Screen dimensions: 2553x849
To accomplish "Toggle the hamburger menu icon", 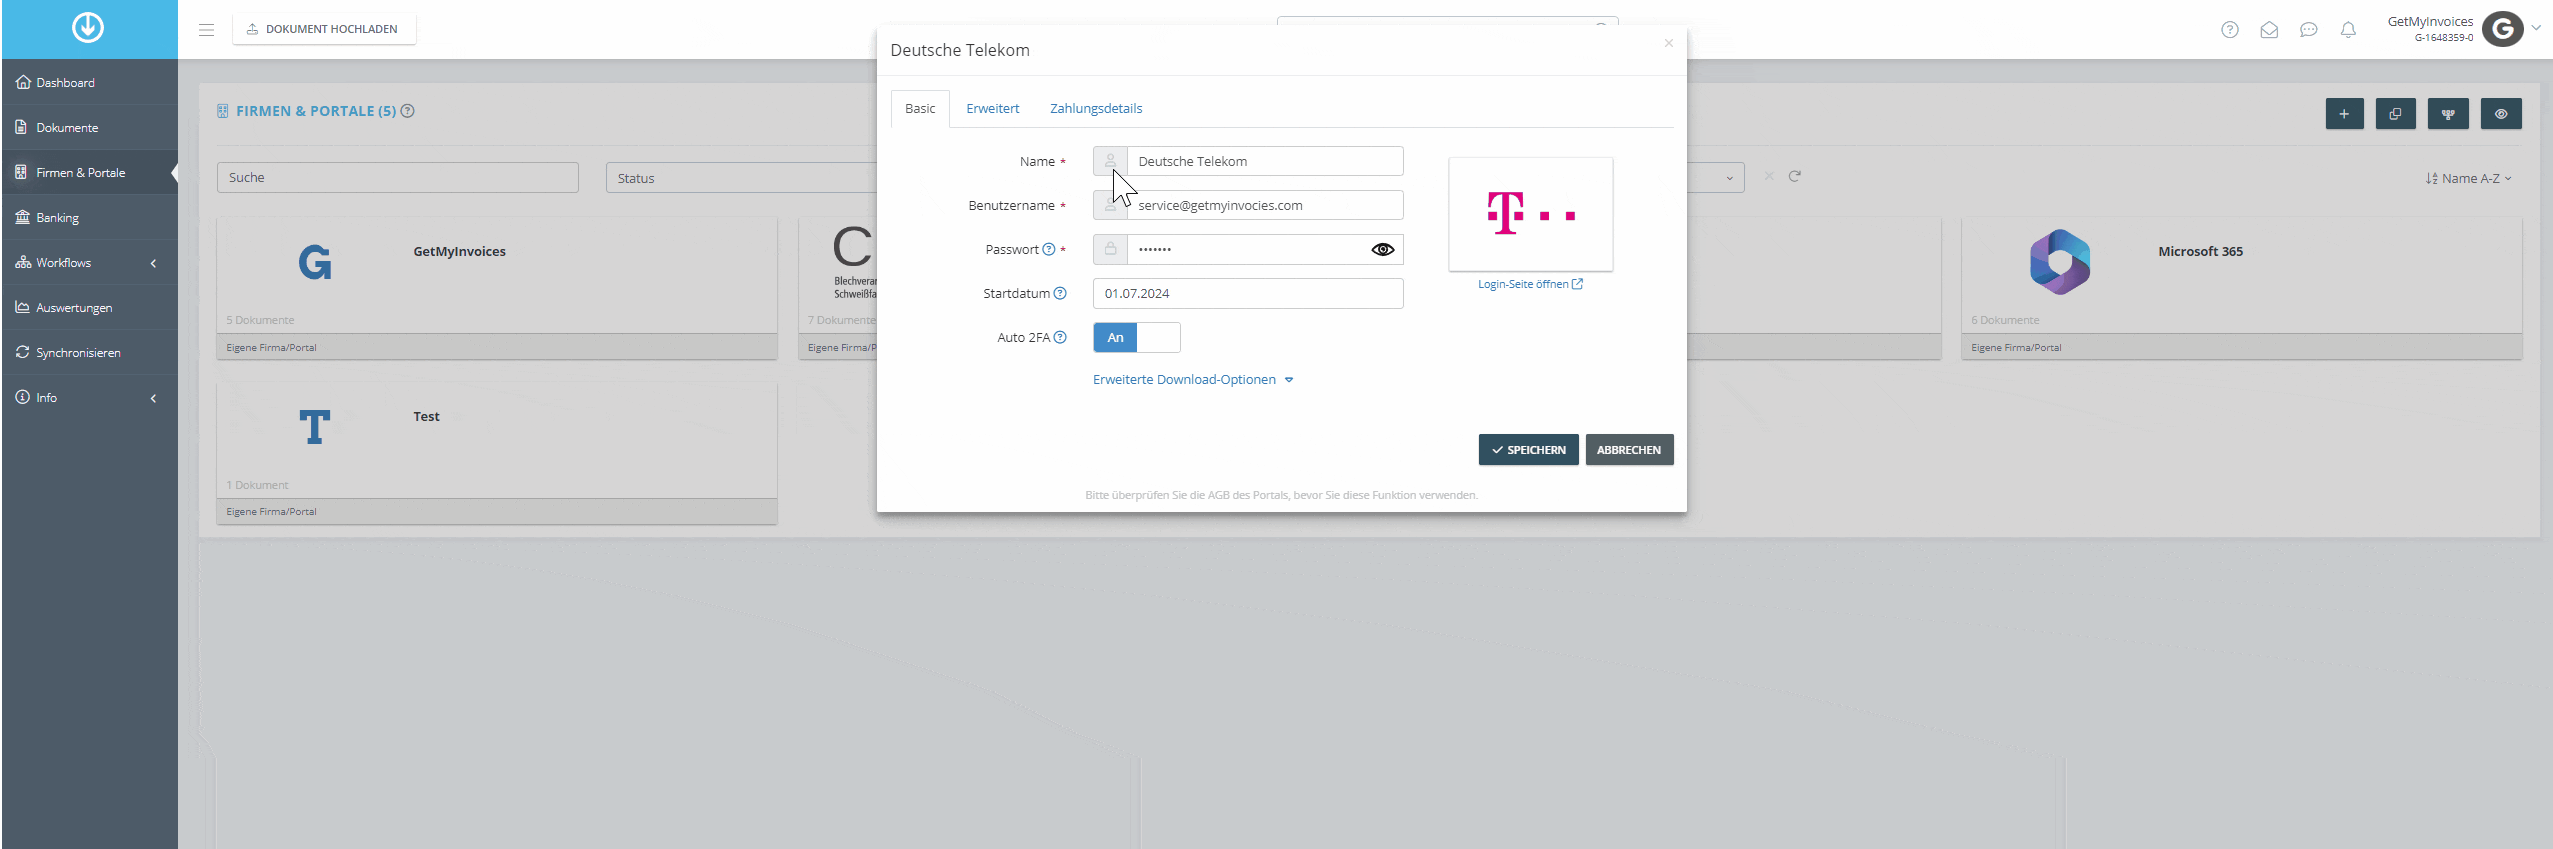I will tap(206, 30).
